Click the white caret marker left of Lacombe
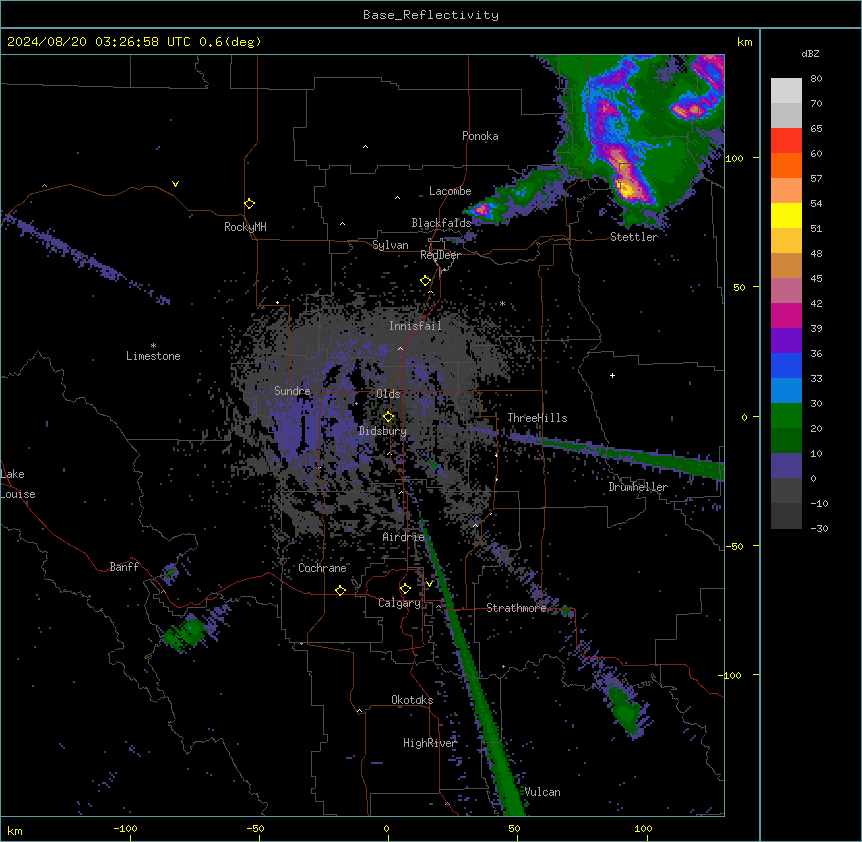 (397, 197)
